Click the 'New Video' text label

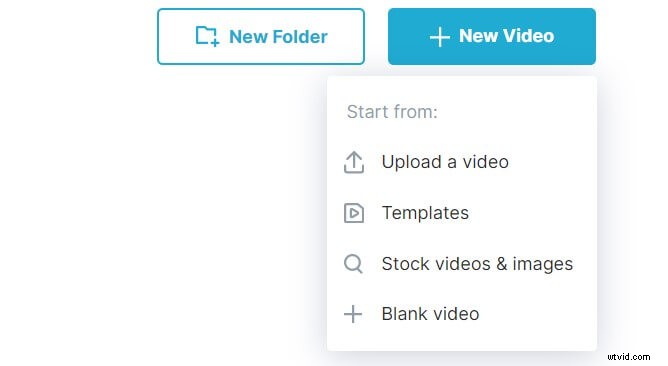pos(507,36)
